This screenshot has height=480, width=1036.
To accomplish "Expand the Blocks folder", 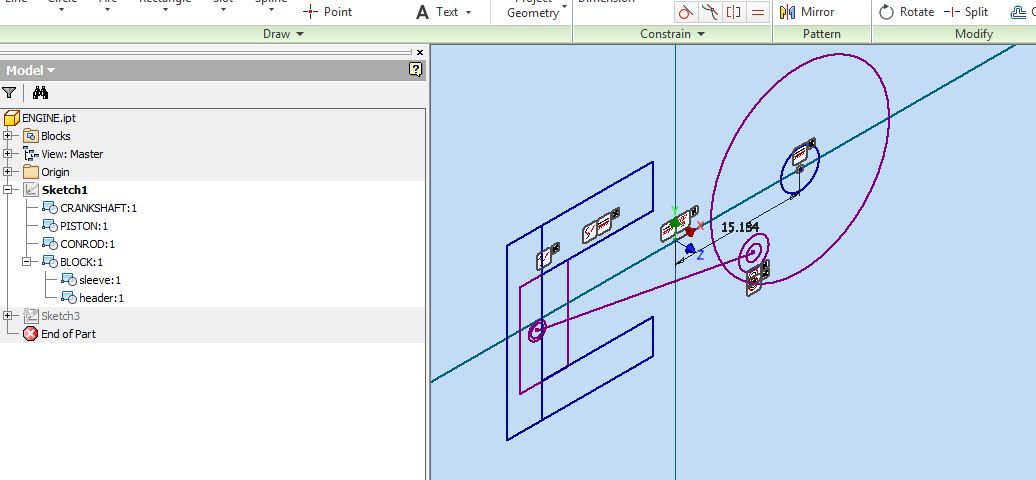I will [7, 136].
